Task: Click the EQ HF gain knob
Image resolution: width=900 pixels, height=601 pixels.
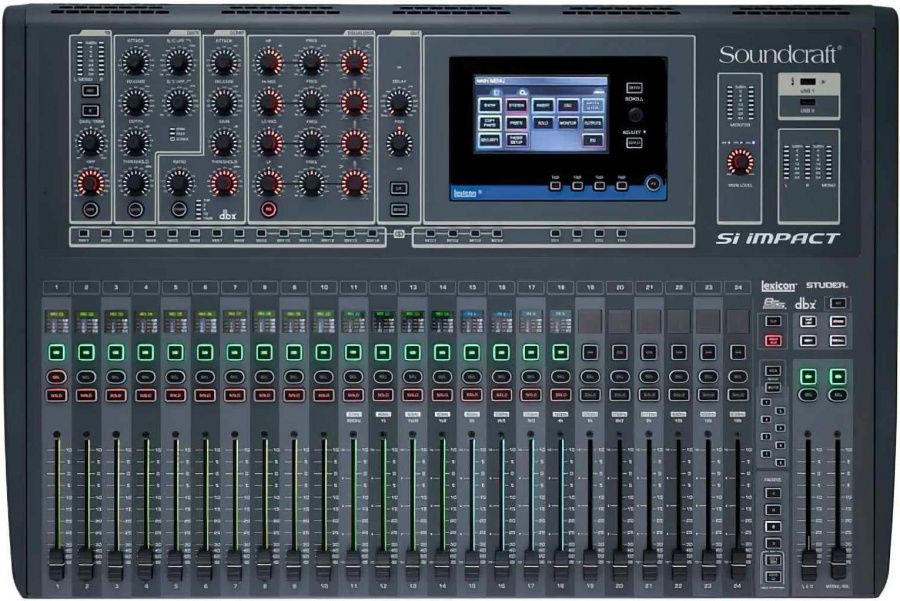Action: (x=269, y=61)
